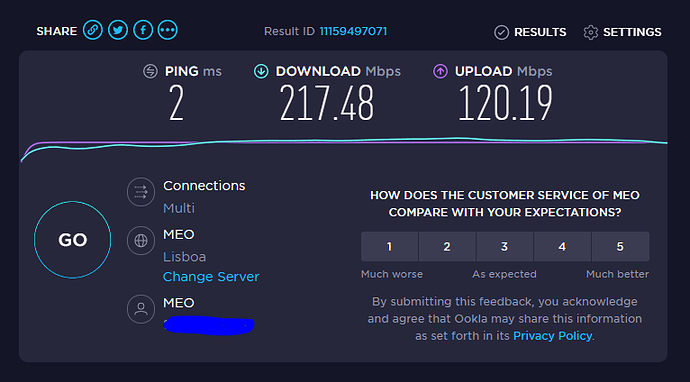
Task: Open more share options ellipsis icon
Action: pos(168,30)
